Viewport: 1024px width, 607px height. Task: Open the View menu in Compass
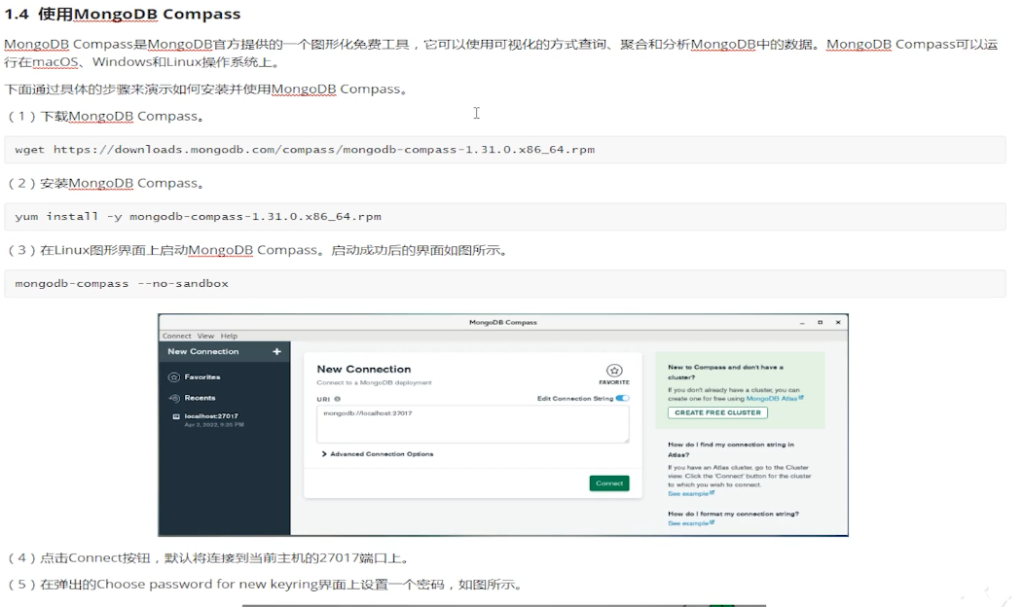(x=206, y=336)
